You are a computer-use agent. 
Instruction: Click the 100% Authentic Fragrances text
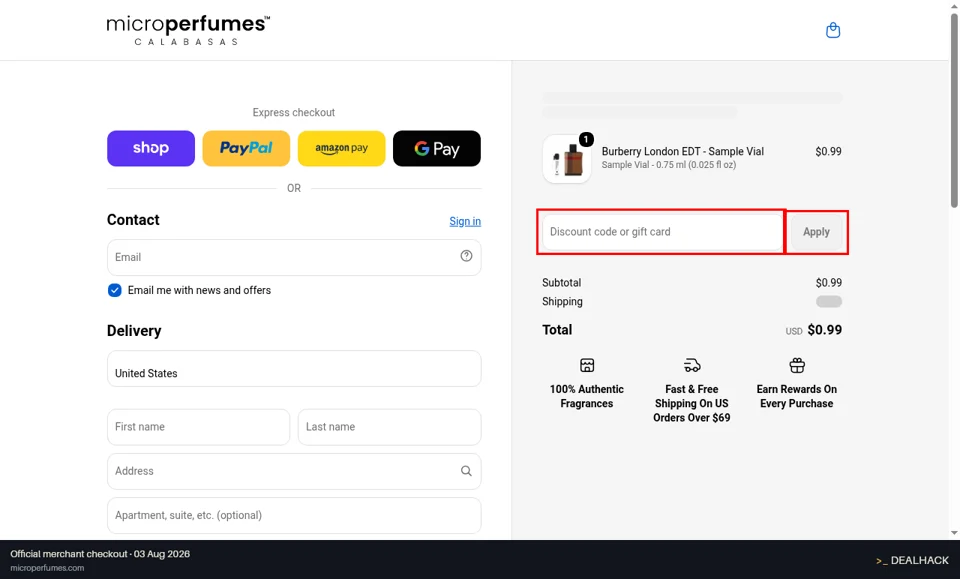pos(587,396)
